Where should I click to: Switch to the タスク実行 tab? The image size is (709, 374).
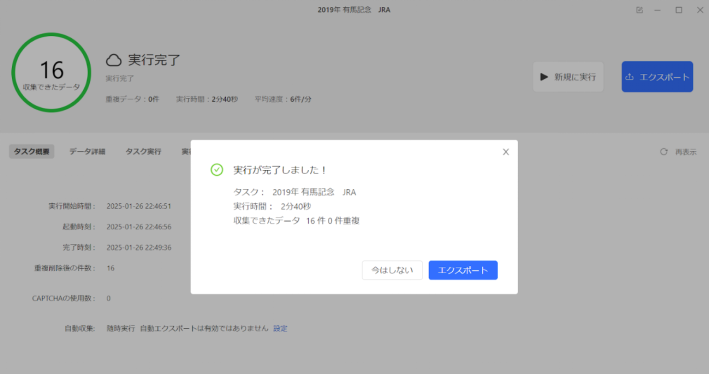point(143,151)
